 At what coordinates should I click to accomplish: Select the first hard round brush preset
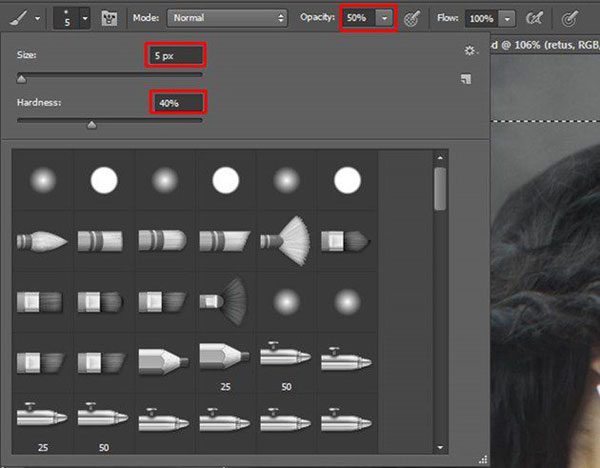point(104,180)
